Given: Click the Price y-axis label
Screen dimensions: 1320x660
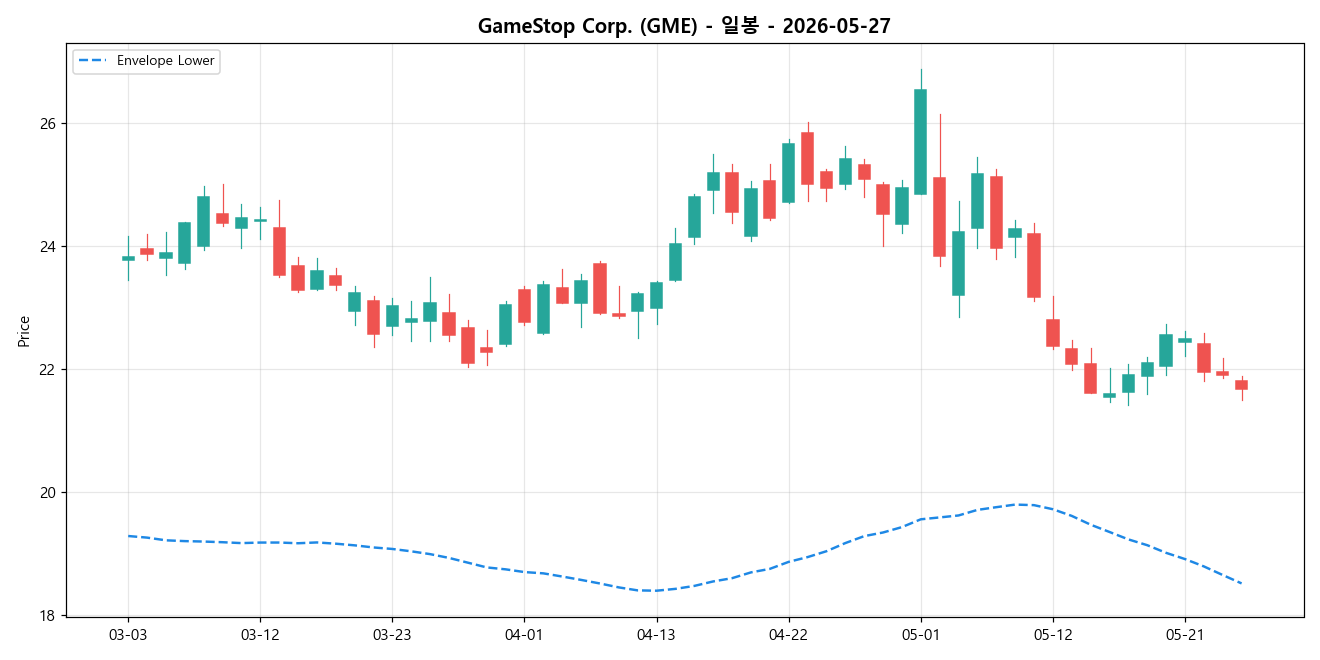Looking at the screenshot, I should 24,331.
